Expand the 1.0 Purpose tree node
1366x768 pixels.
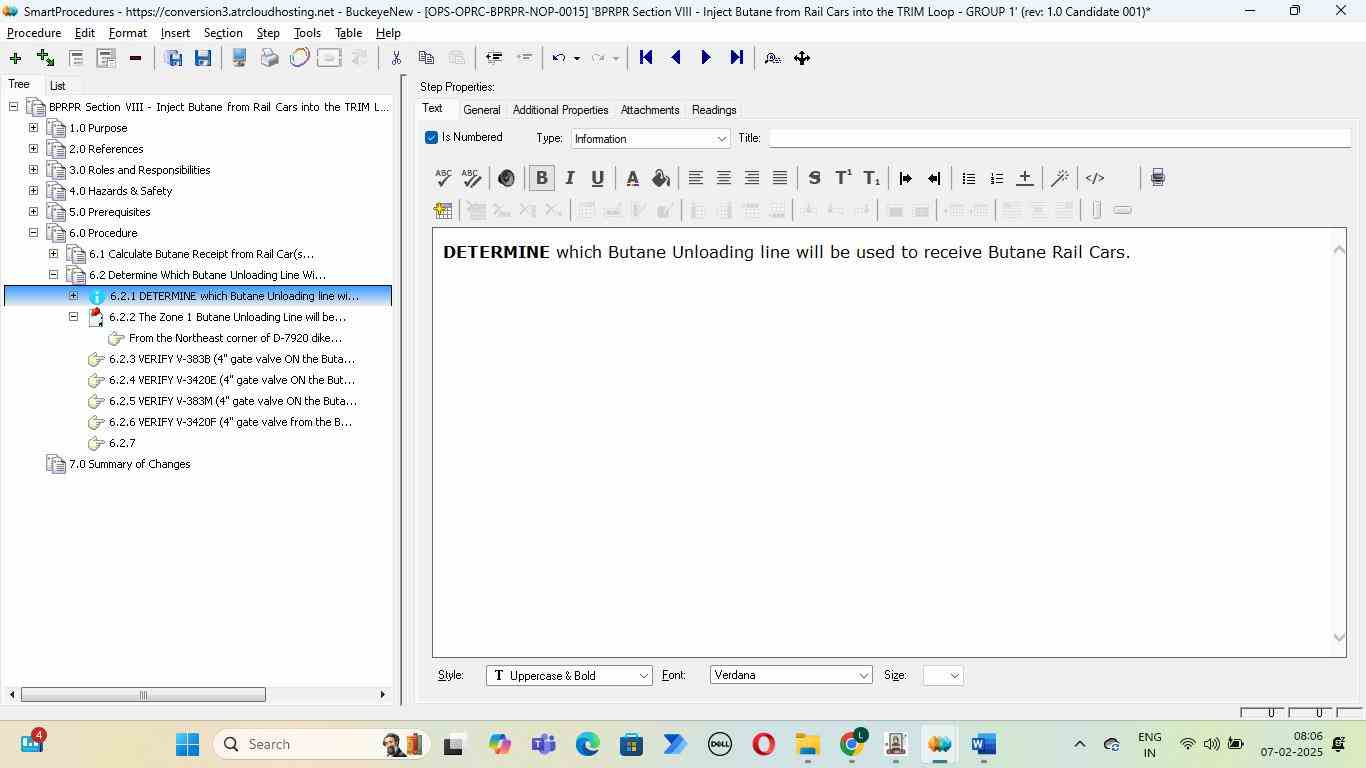(x=33, y=128)
